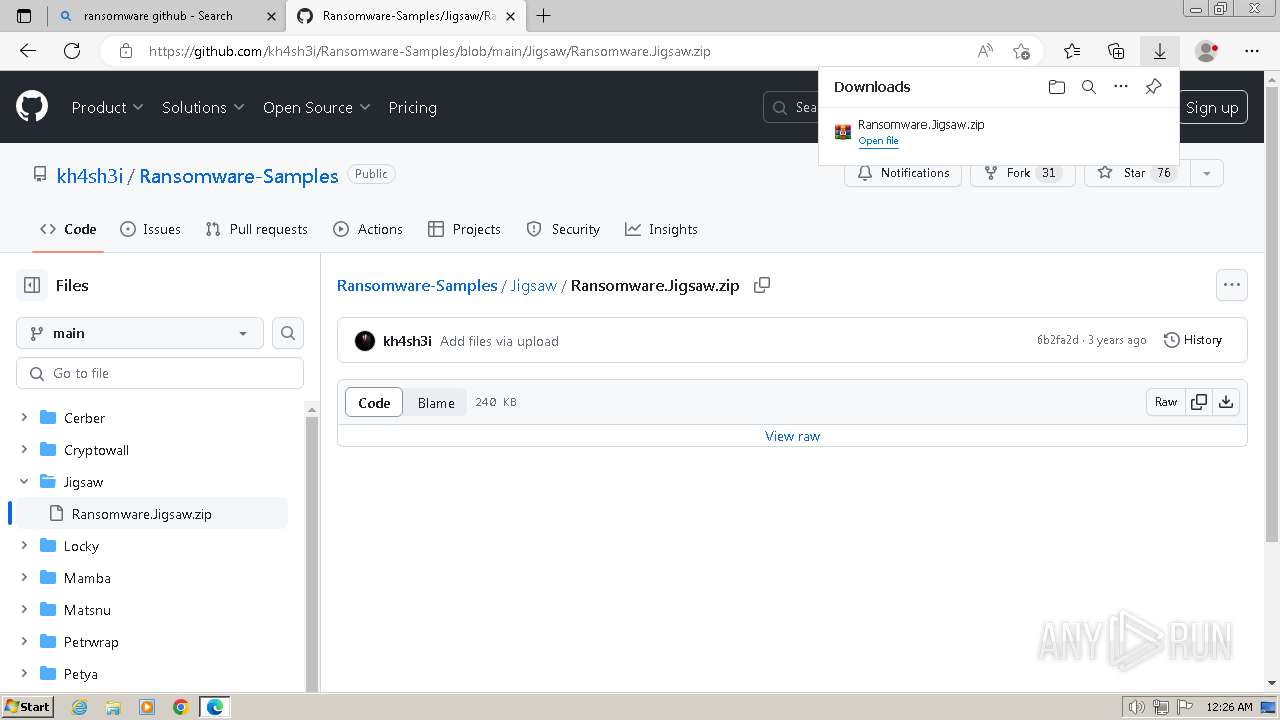Open the tab actions menu icon
This screenshot has height=720, width=1280.
[24, 15]
